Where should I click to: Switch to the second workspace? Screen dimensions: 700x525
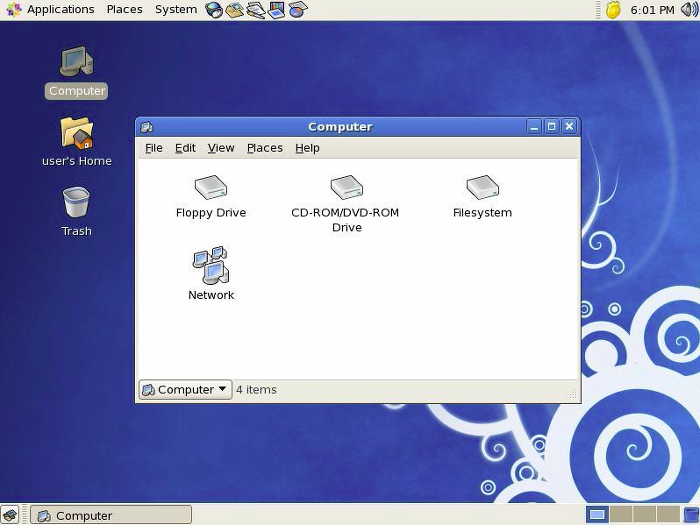(x=621, y=515)
